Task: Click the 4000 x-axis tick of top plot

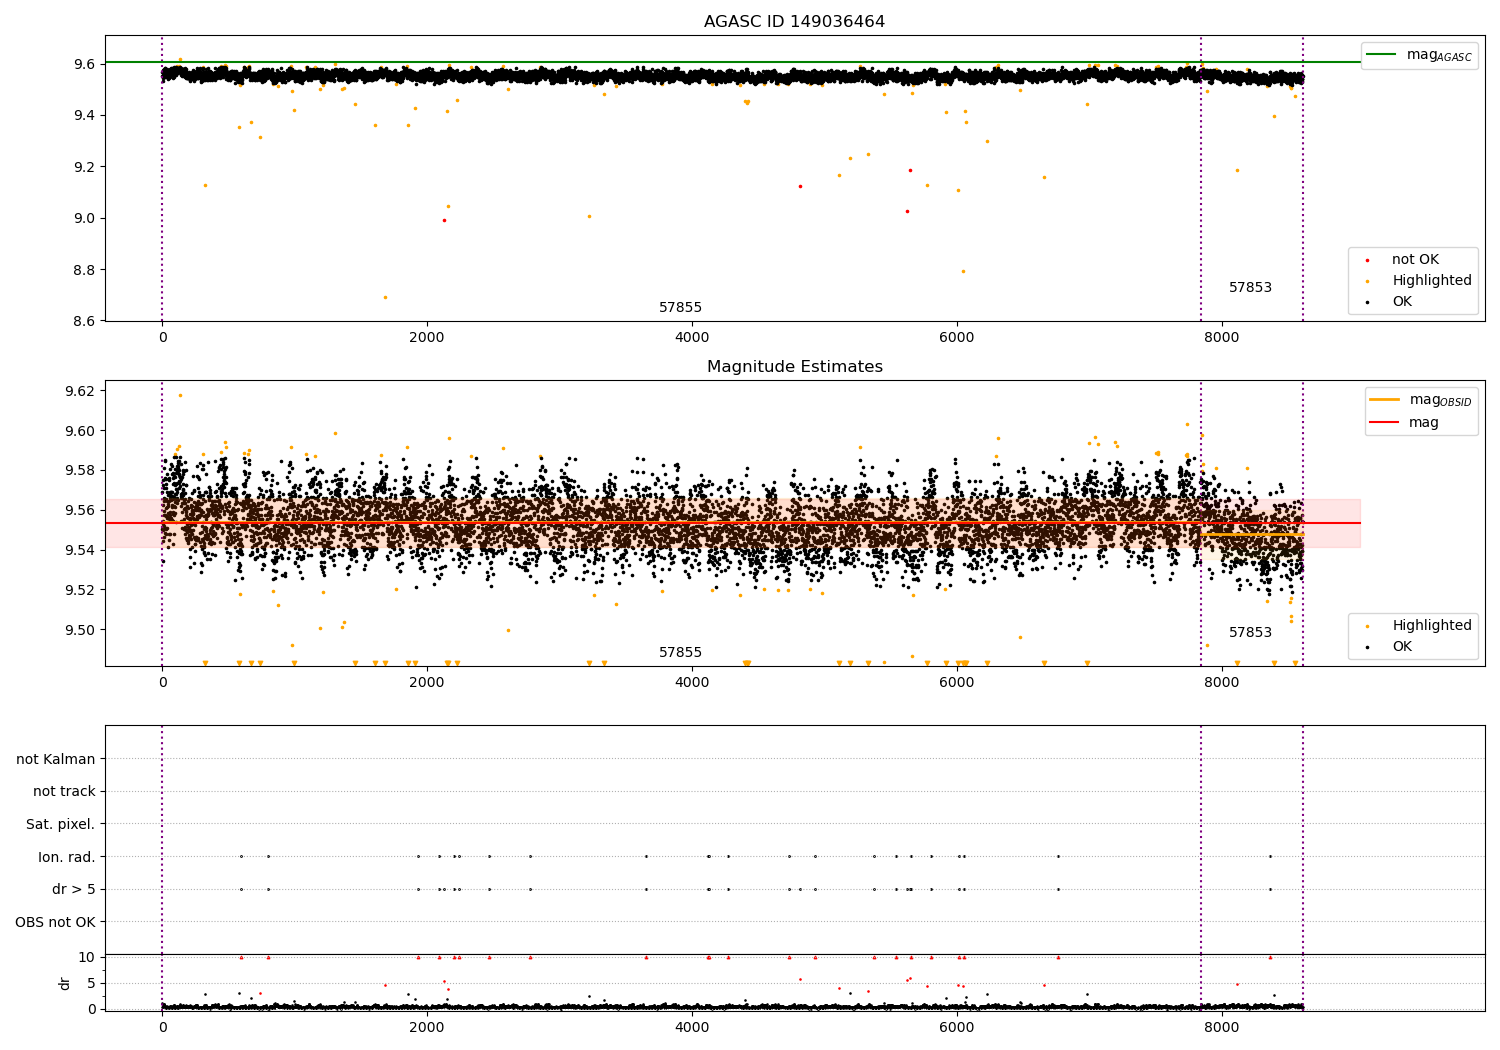Action: (x=692, y=338)
